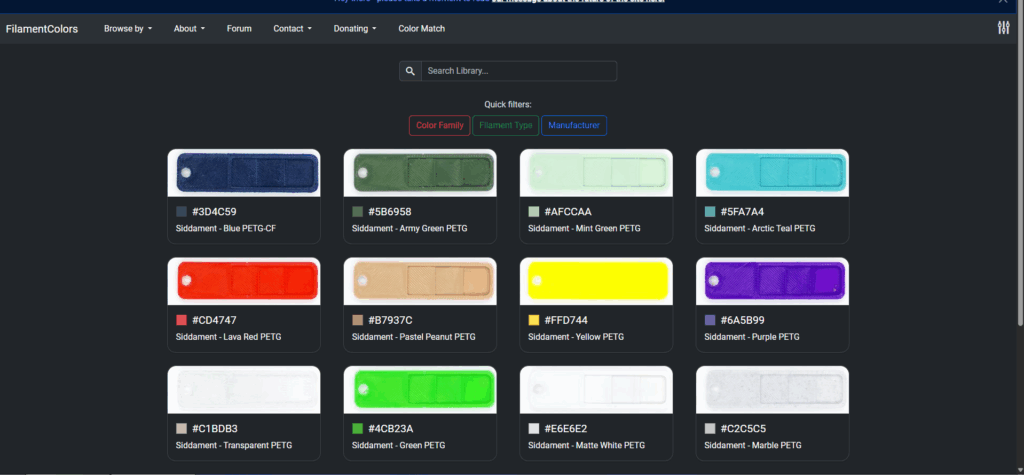Open the Siddament - Purple PETG title
The image size is (1024, 475).
[752, 337]
